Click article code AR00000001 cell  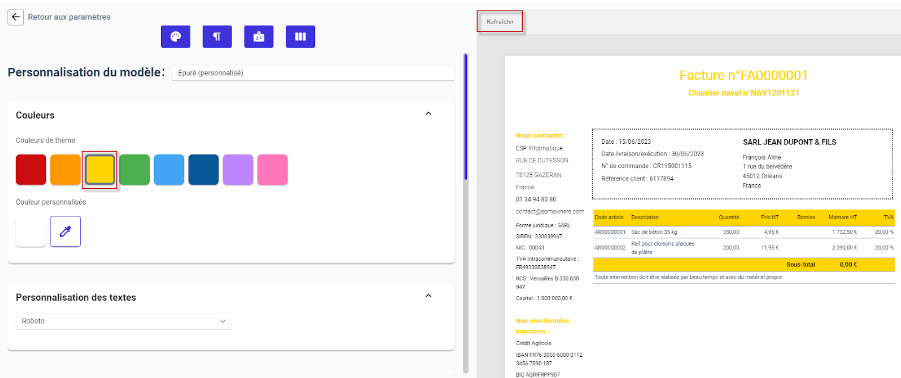click(x=610, y=232)
